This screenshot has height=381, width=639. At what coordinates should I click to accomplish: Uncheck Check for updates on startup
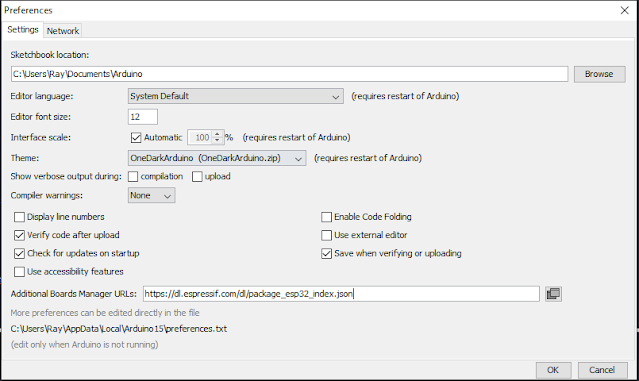point(19,253)
